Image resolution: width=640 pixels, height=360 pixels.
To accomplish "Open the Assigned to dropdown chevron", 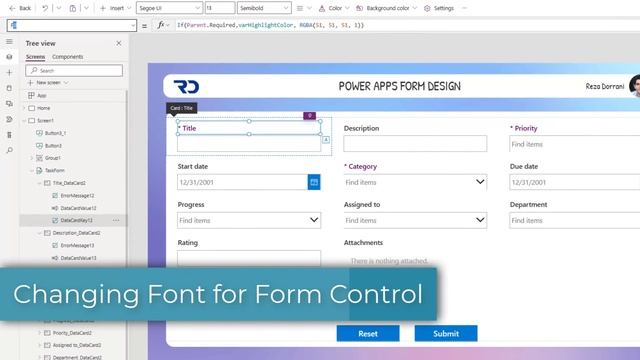I will [x=480, y=220].
